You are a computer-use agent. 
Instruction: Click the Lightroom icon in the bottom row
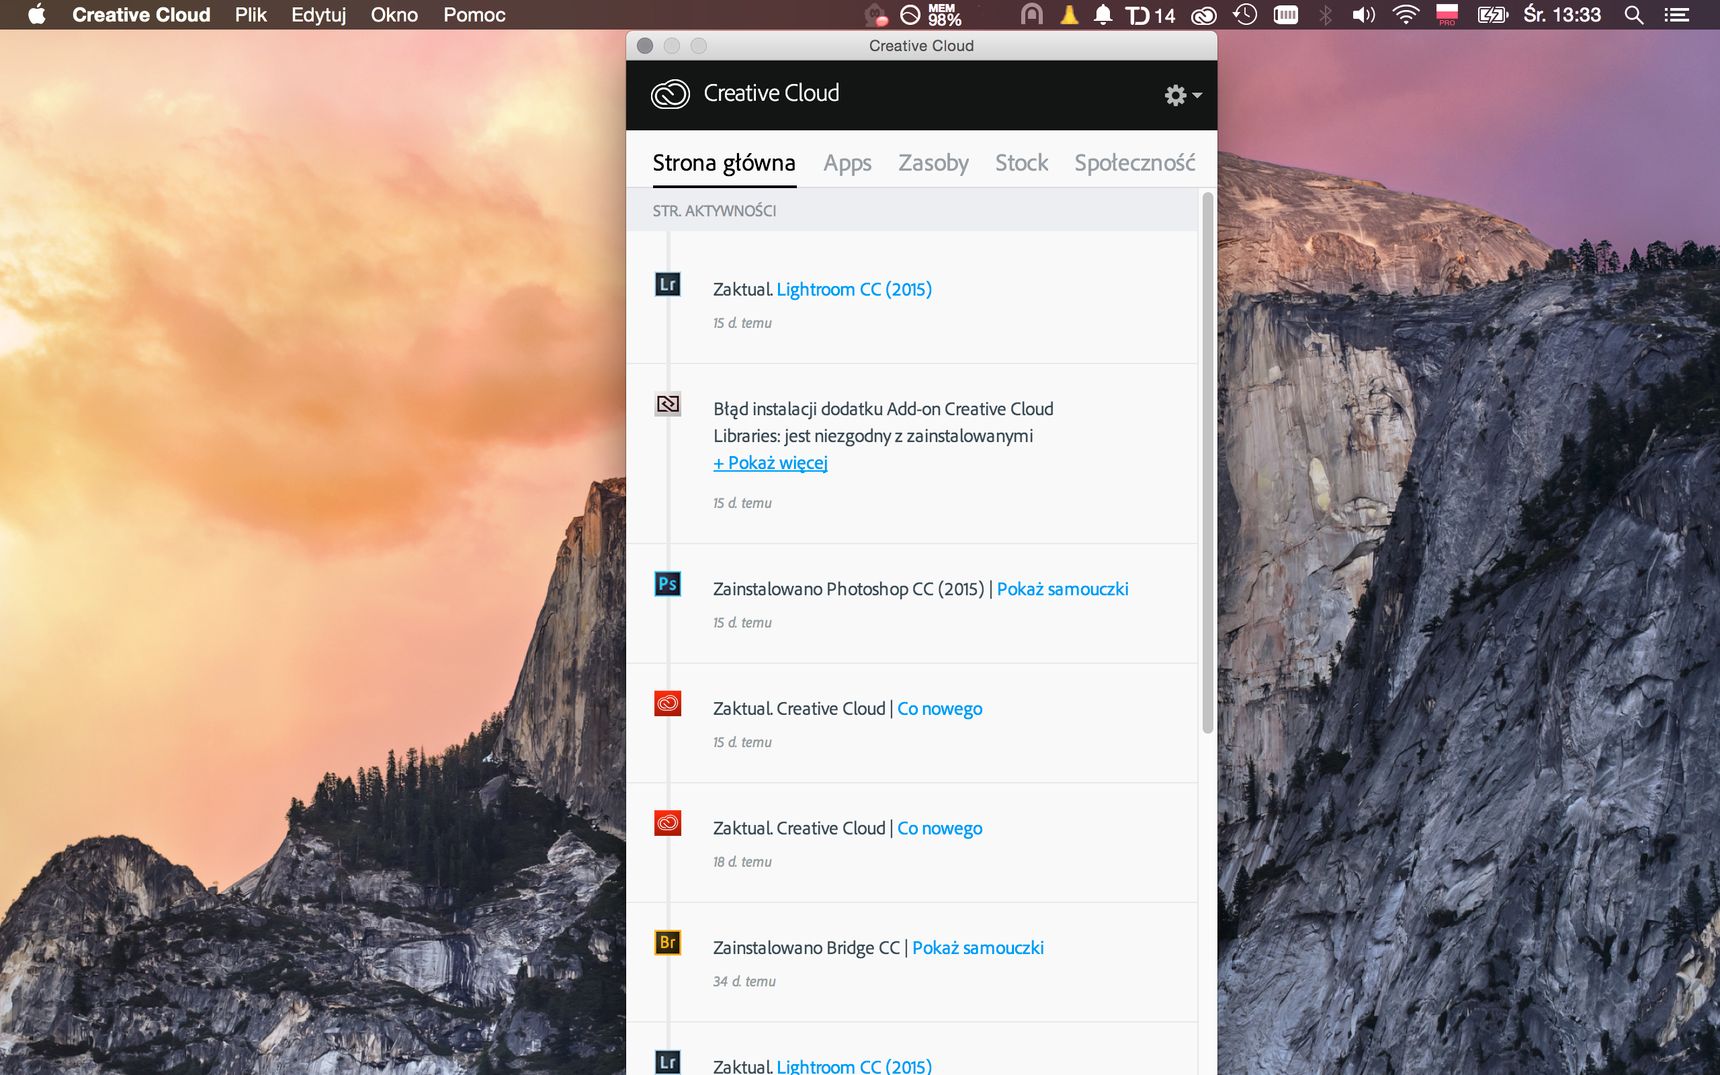click(x=667, y=1062)
